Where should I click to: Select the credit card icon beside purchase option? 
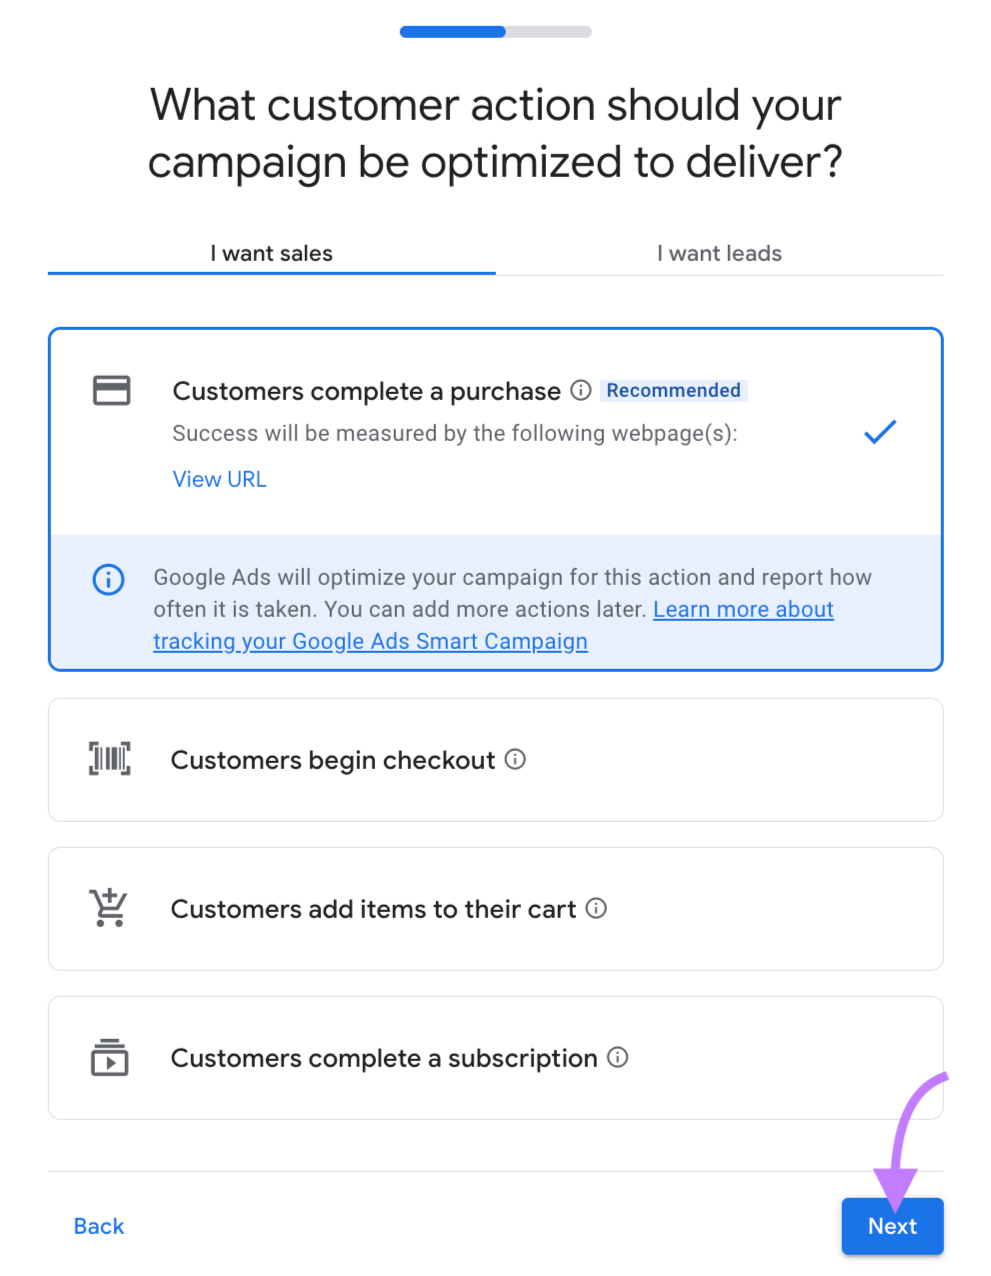tap(111, 391)
